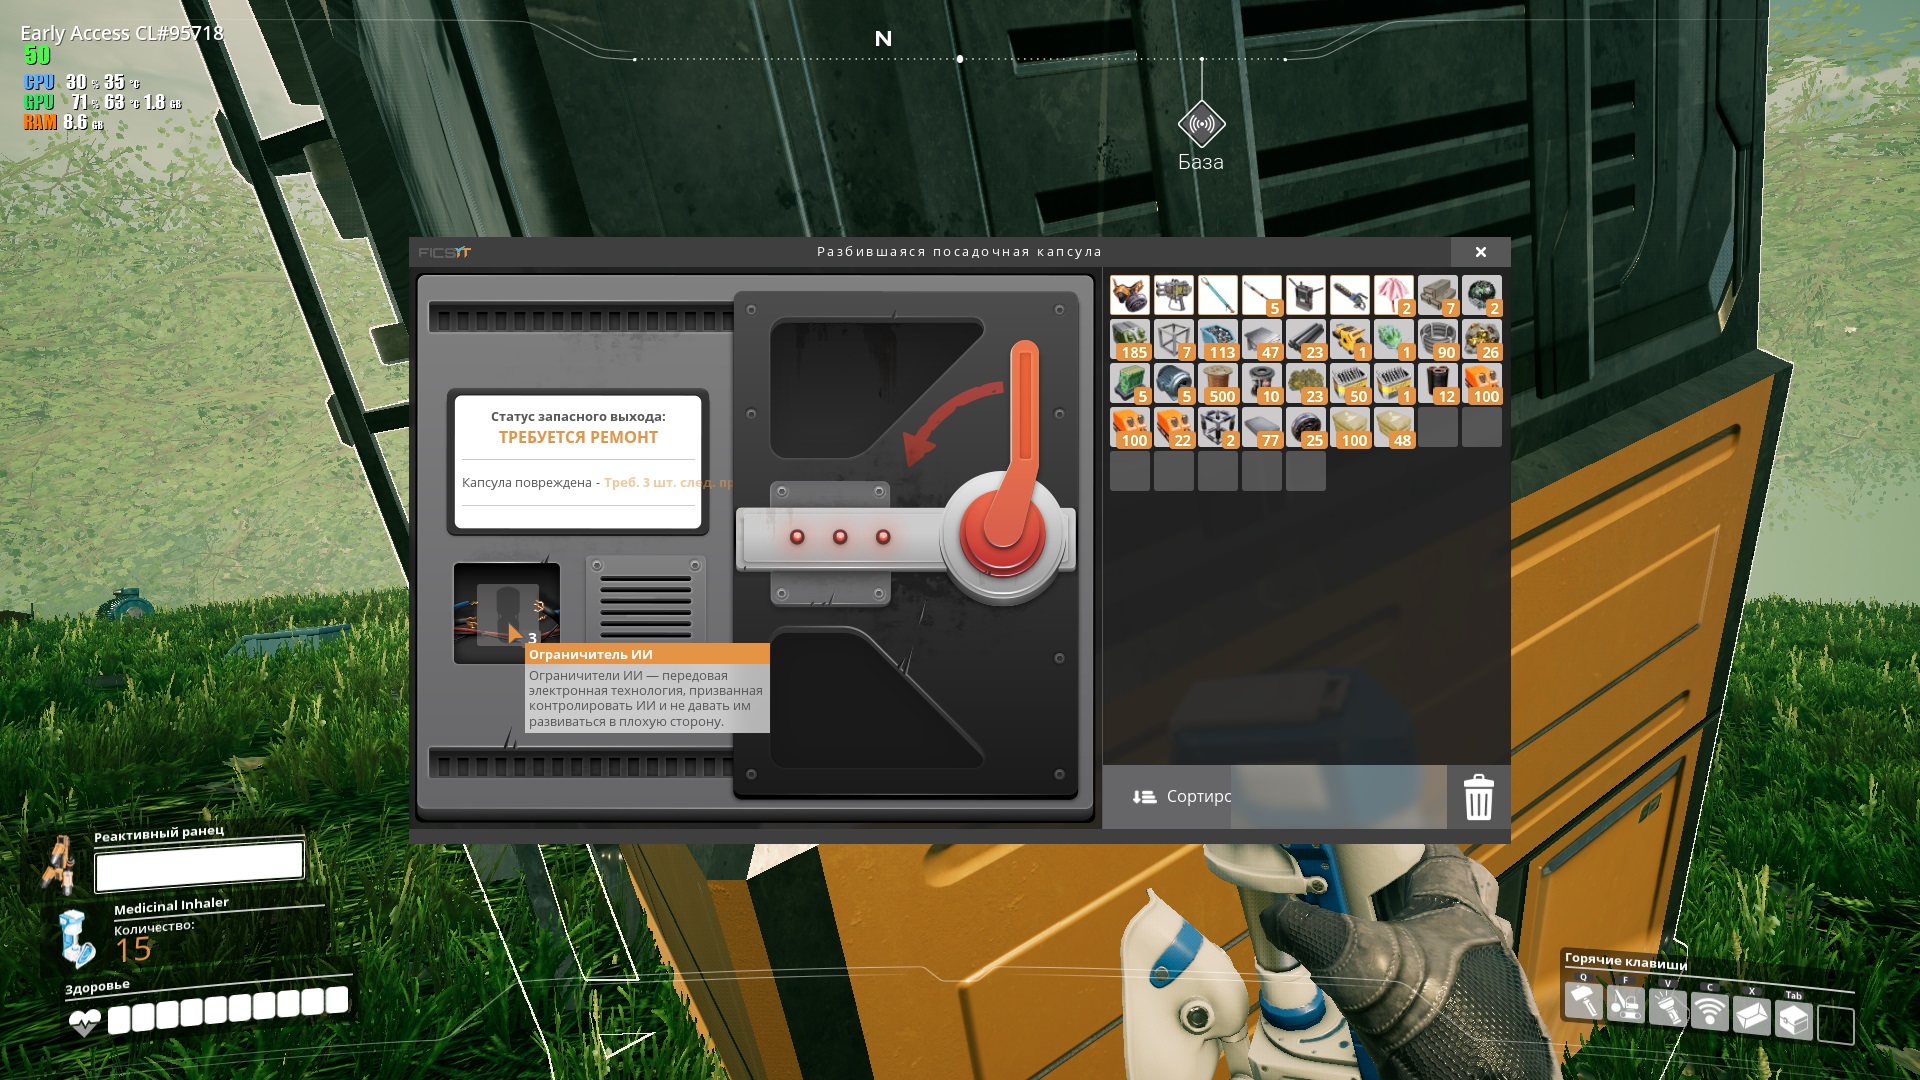Click the first empty inventory slot

pos(1437,428)
